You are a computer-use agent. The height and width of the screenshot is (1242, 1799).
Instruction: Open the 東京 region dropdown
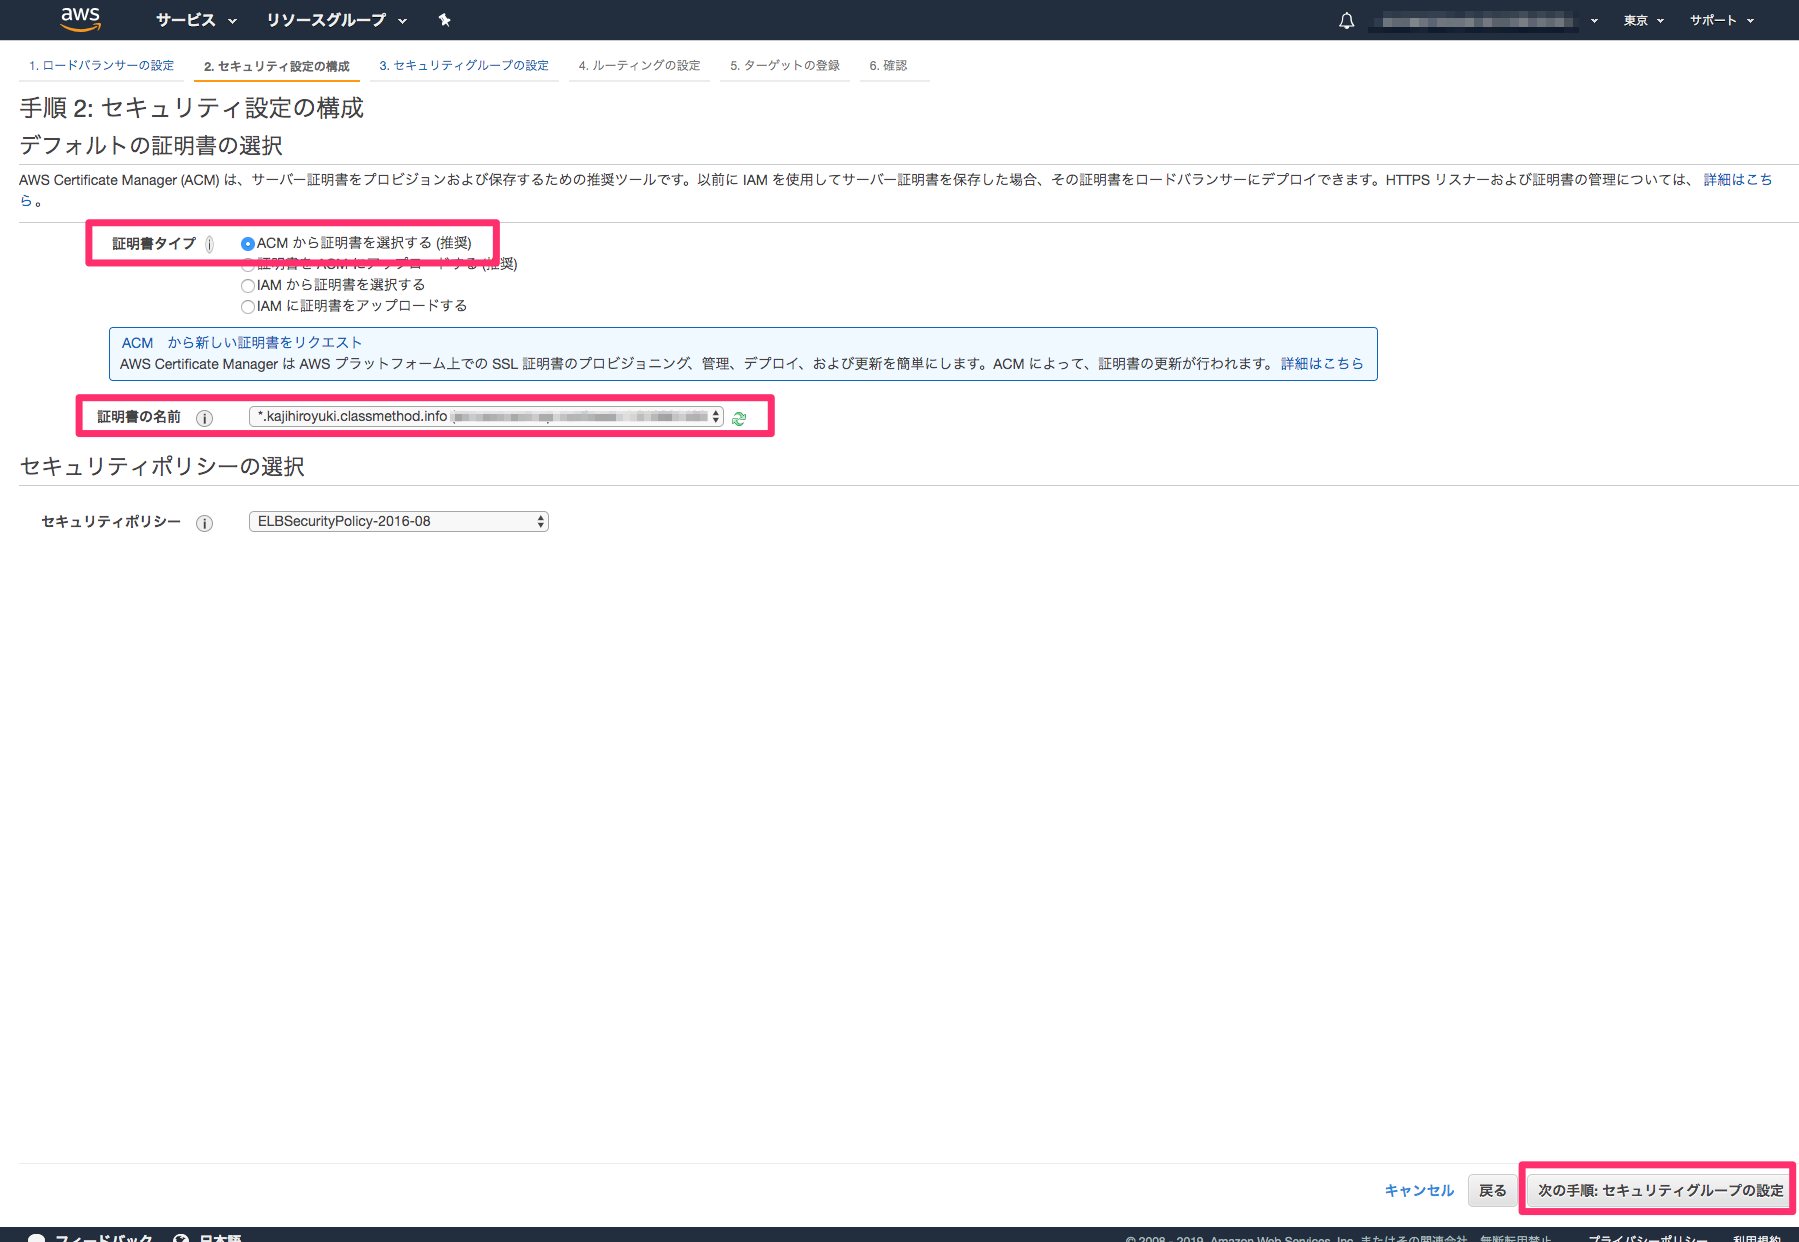(x=1641, y=20)
